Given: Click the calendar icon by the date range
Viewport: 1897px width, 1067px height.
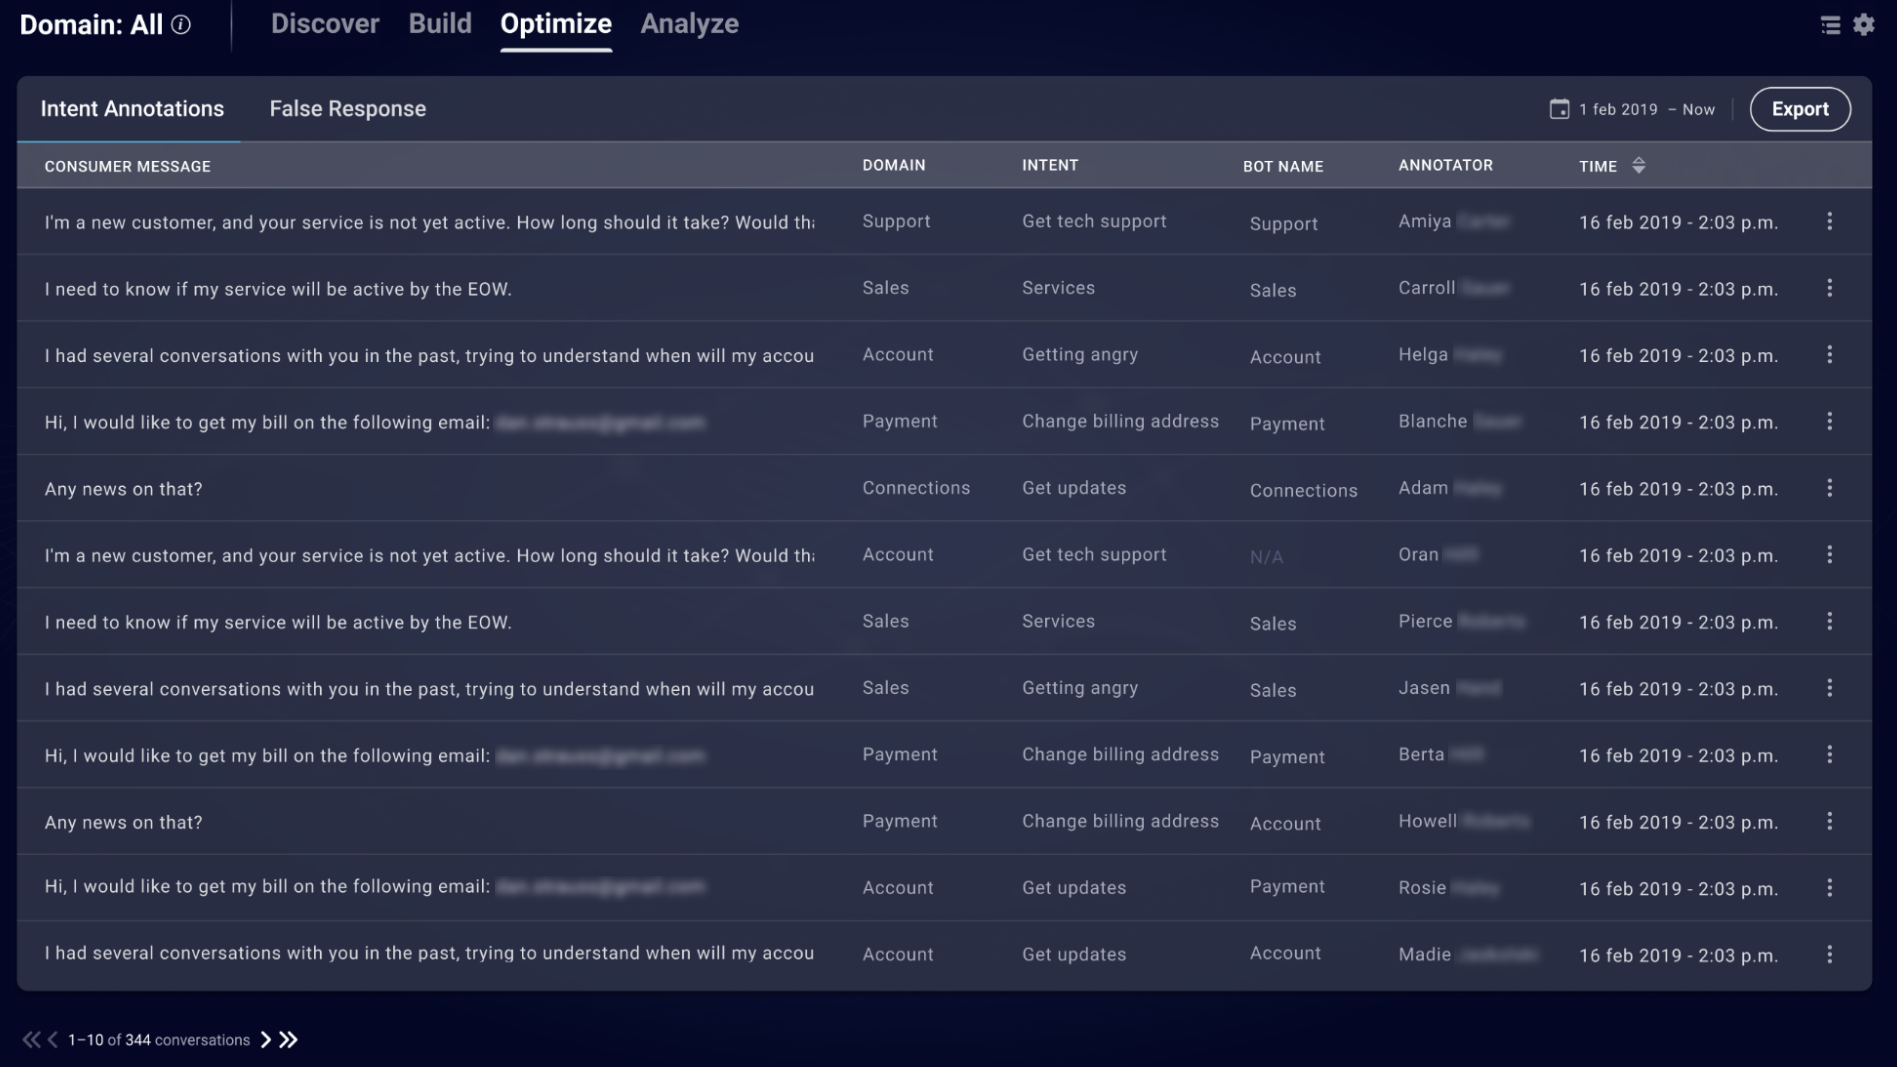Looking at the screenshot, I should pos(1559,109).
